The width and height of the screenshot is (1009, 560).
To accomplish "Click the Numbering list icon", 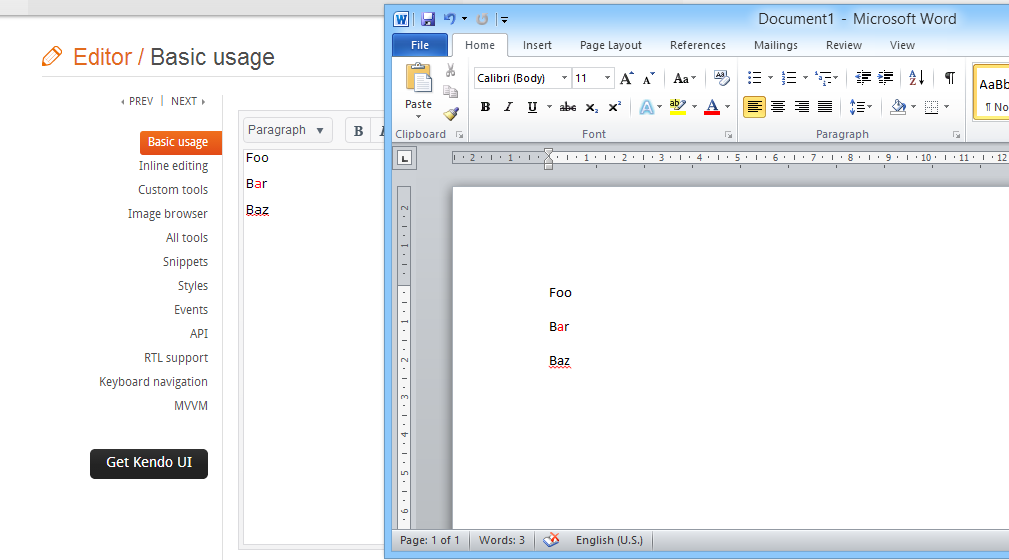I will 789,78.
